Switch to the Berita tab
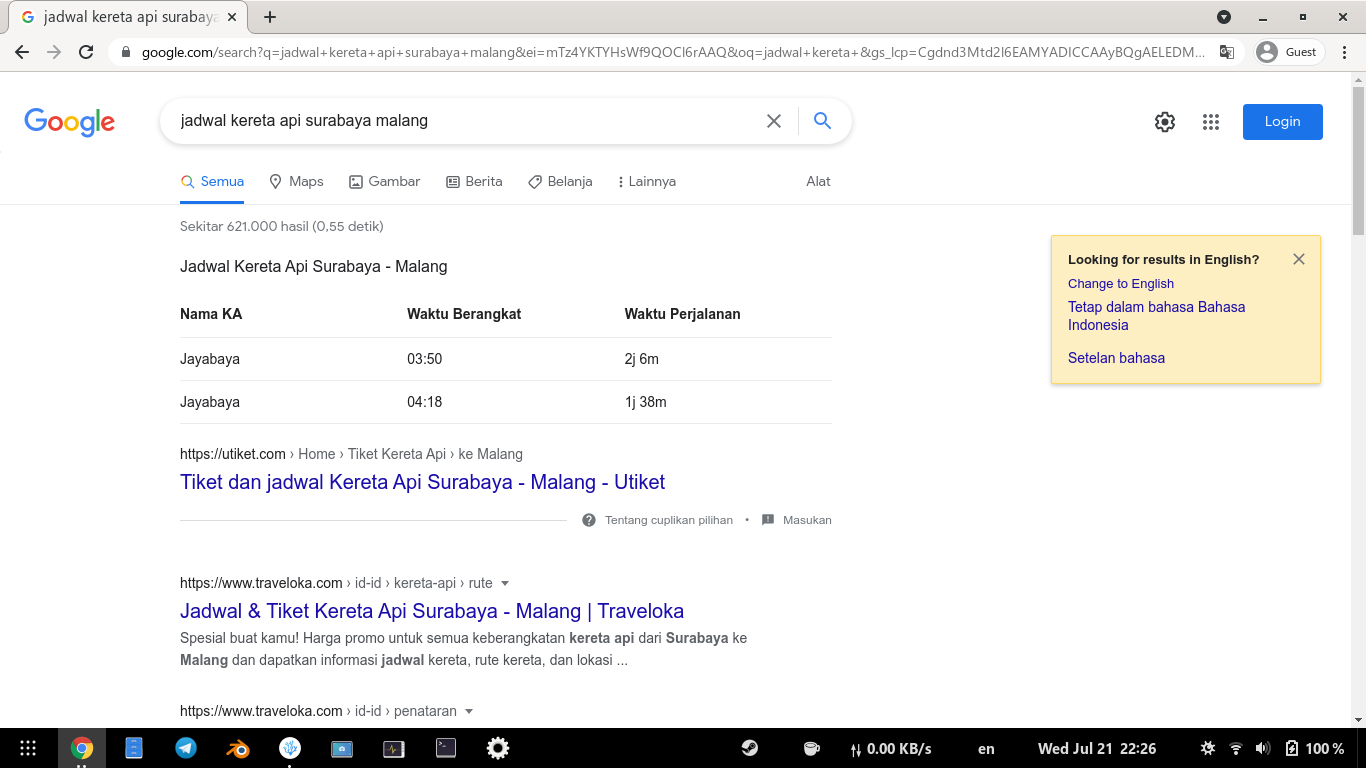Viewport: 1366px width, 768px height. pyautogui.click(x=474, y=181)
